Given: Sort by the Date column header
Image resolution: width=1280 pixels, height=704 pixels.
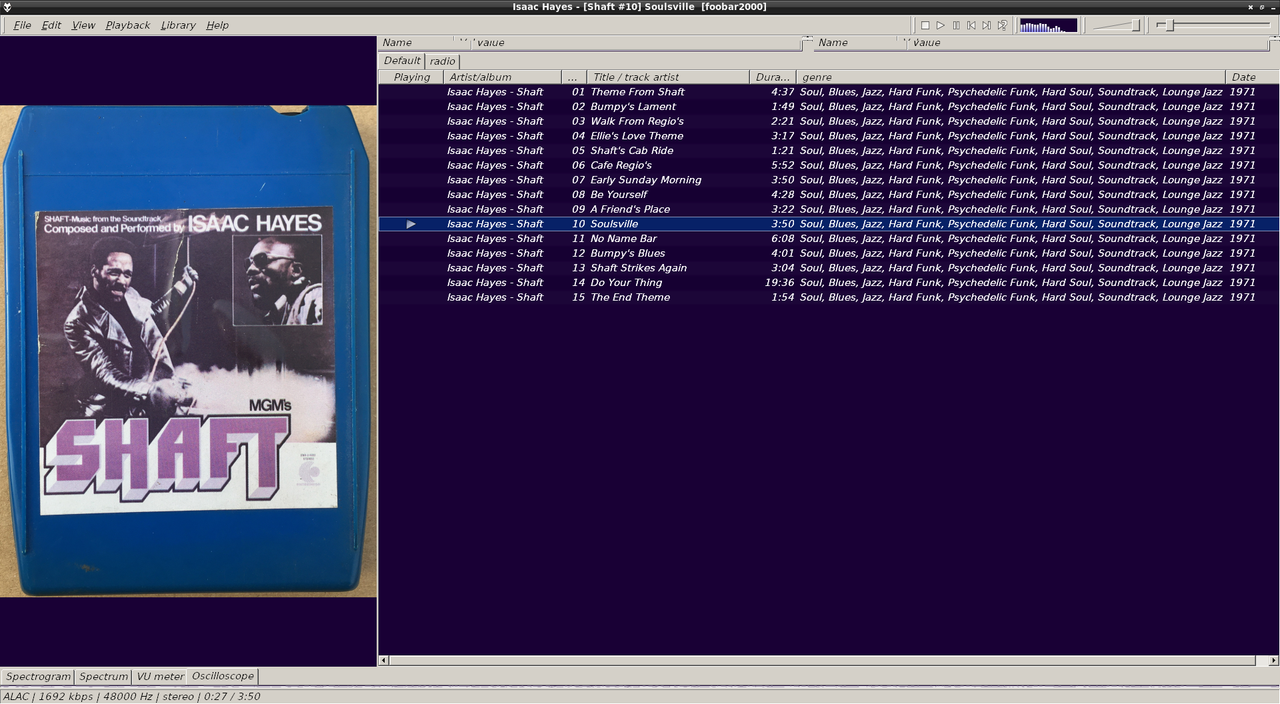Looking at the screenshot, I should pyautogui.click(x=1252, y=77).
